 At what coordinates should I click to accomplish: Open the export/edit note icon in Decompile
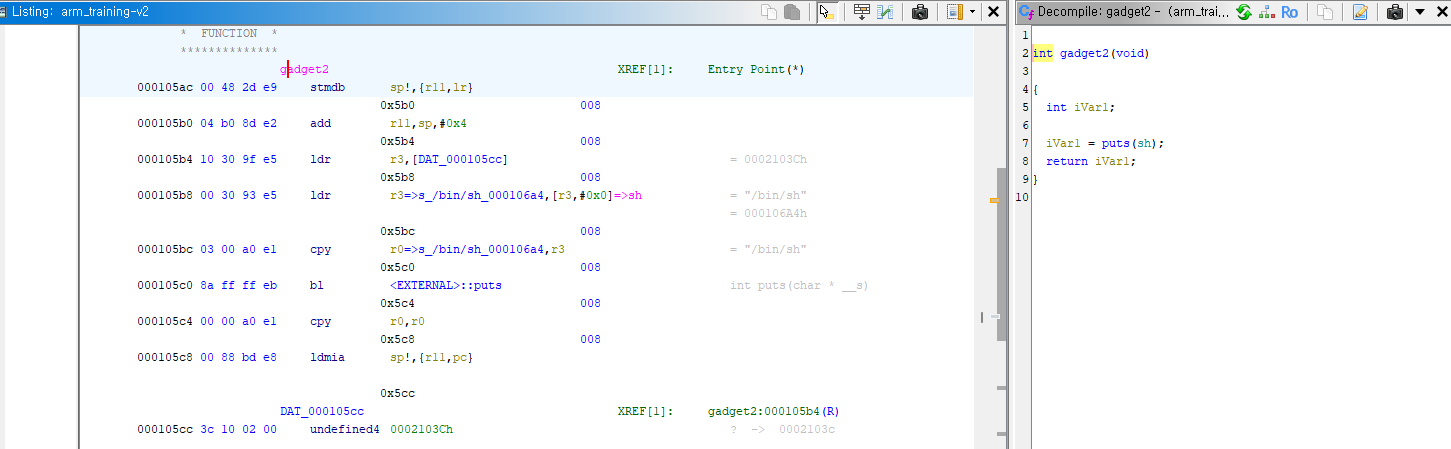pos(1360,12)
